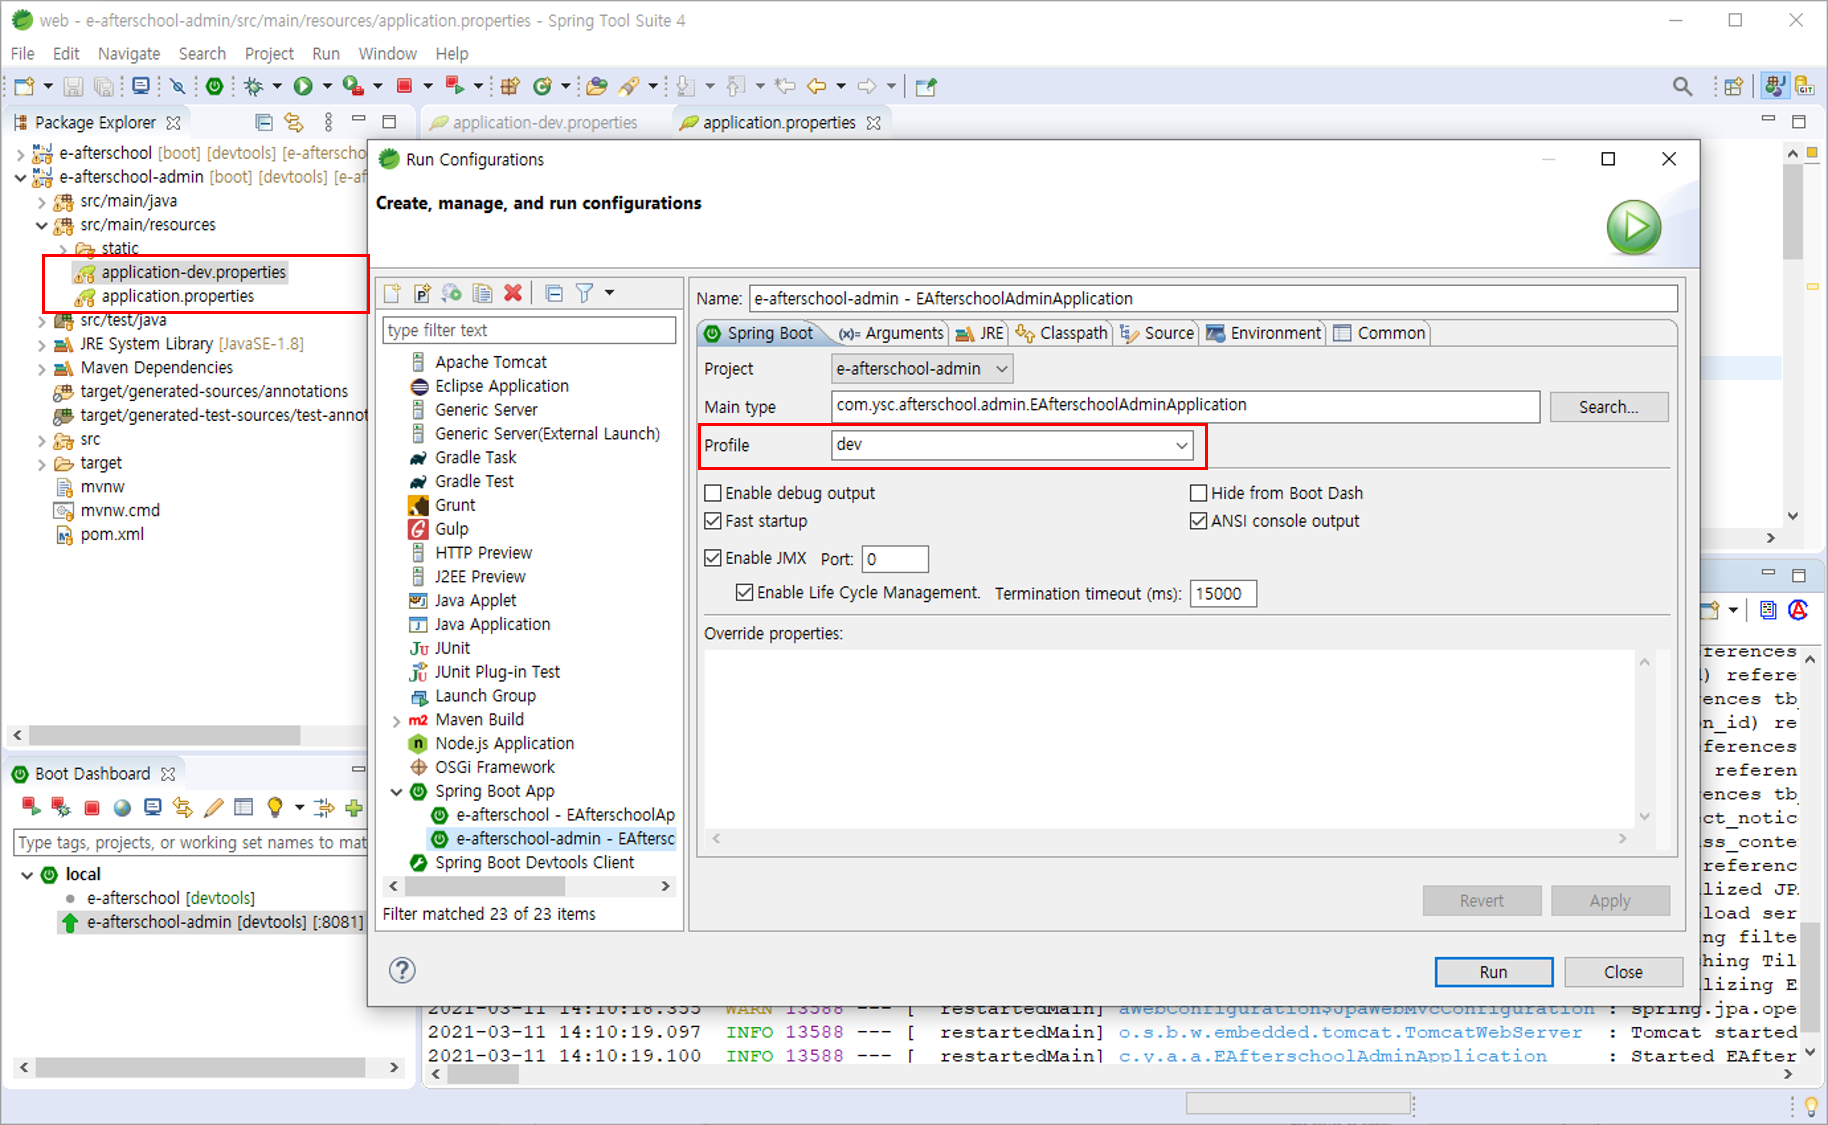Click the New toolbar icon
This screenshot has width=1828, height=1125.
pos(25,86)
